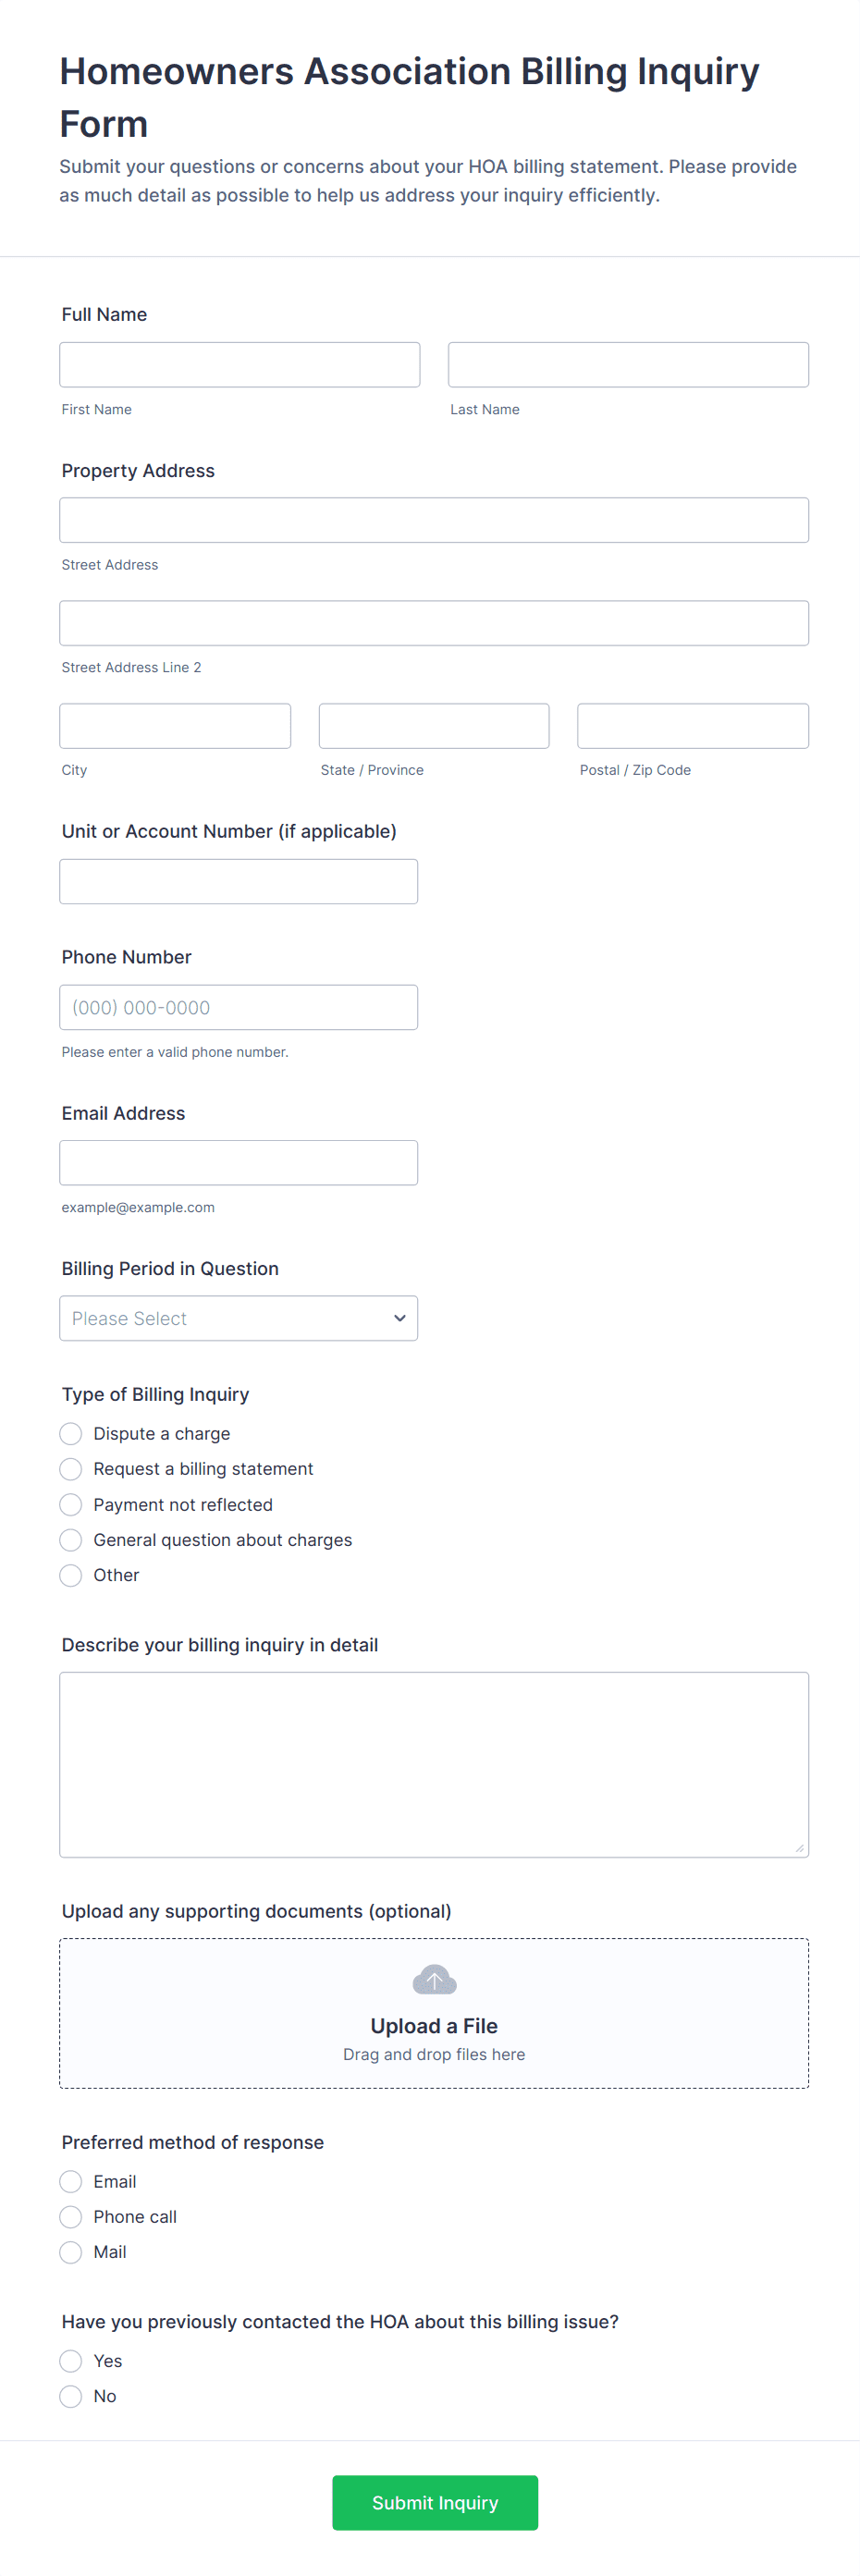Choose Email as preferred response method
The width and height of the screenshot is (860, 2576).
coord(71,2182)
